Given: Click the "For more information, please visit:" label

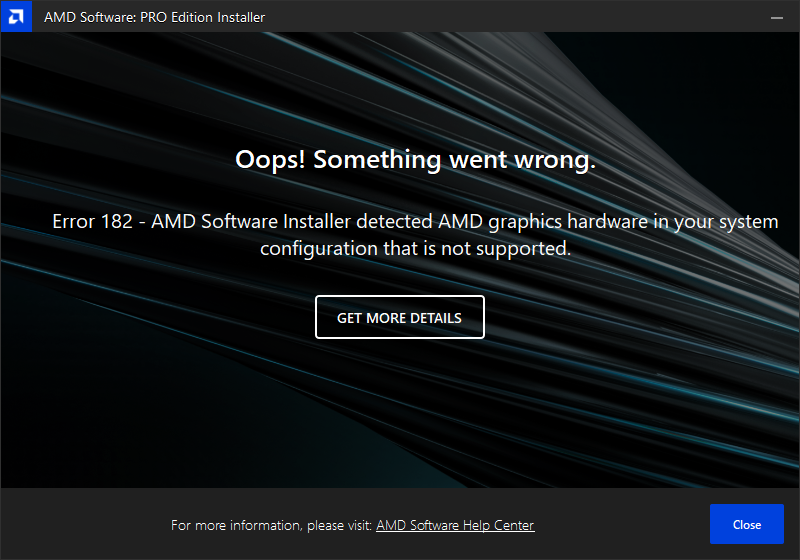Looking at the screenshot, I should point(271,525).
